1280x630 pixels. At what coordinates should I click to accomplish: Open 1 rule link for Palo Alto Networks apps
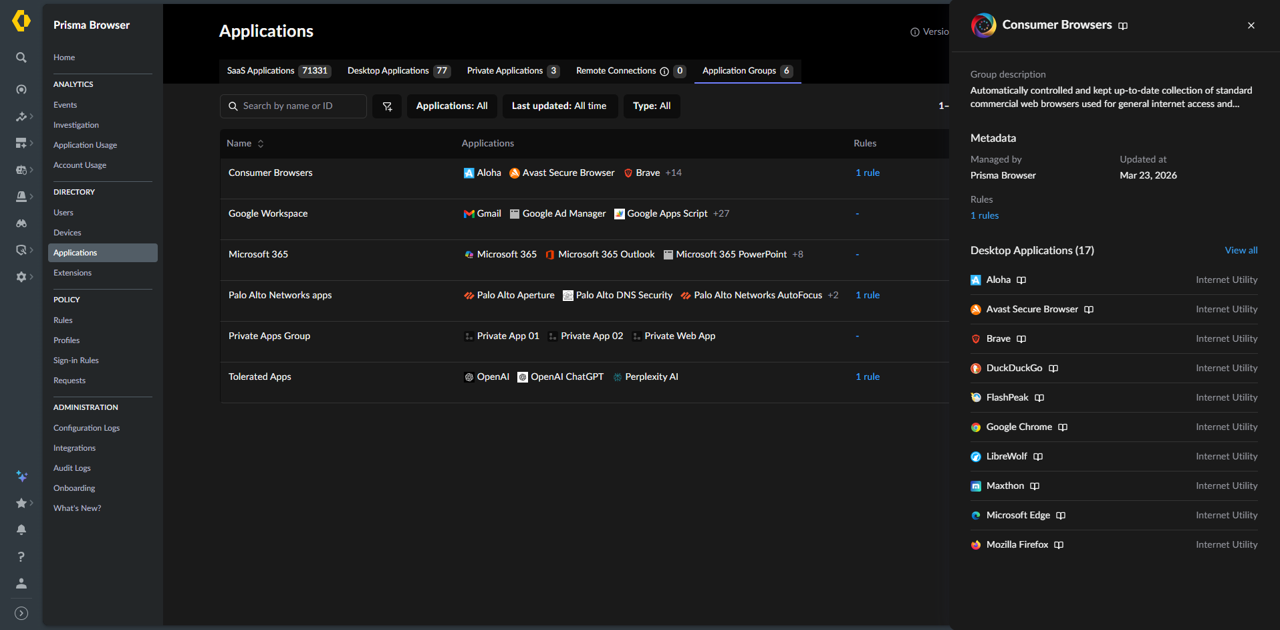coord(867,295)
